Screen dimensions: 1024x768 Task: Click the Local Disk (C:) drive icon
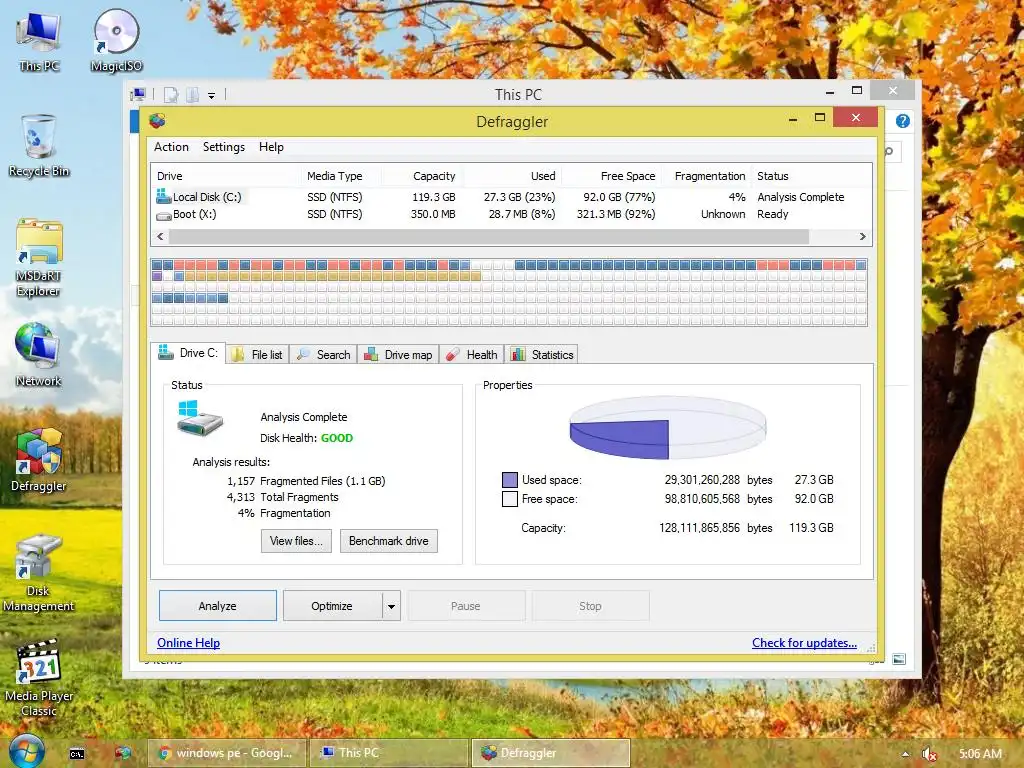[163, 196]
